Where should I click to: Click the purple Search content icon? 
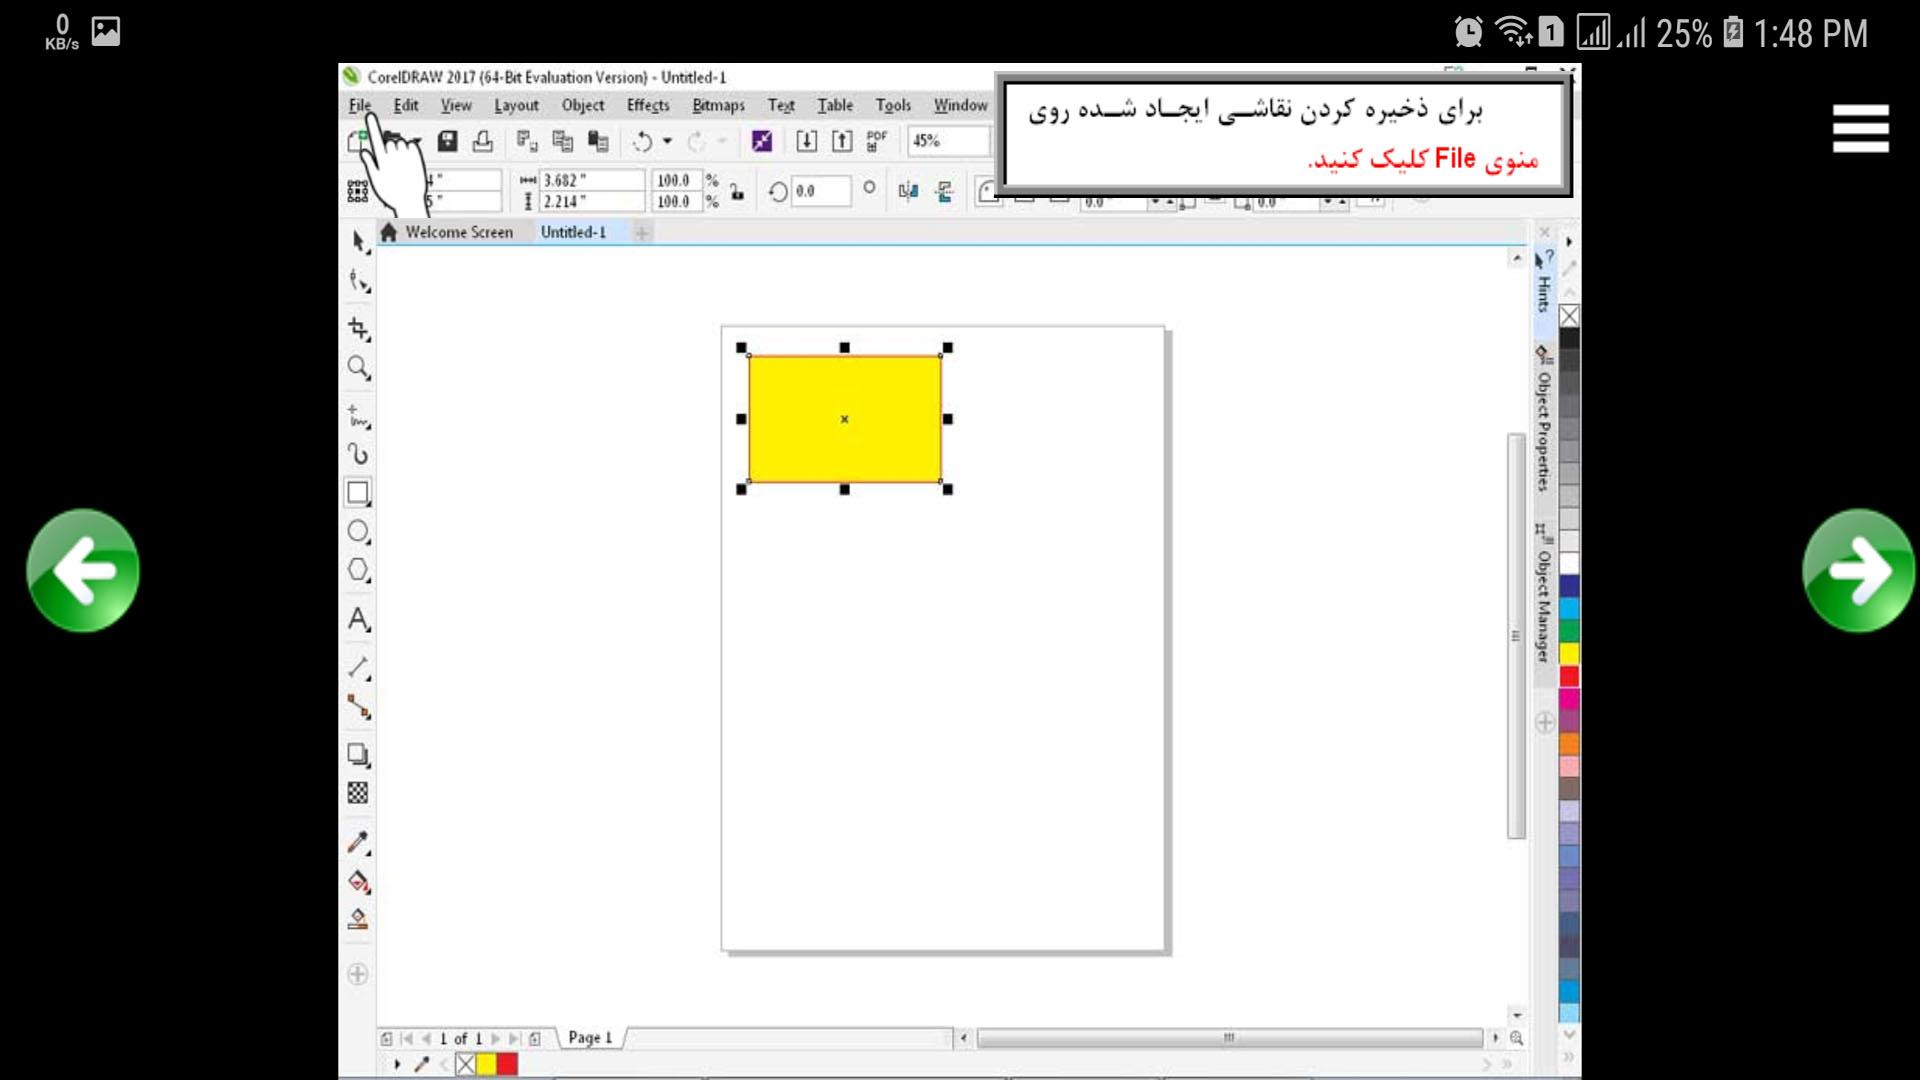point(762,141)
